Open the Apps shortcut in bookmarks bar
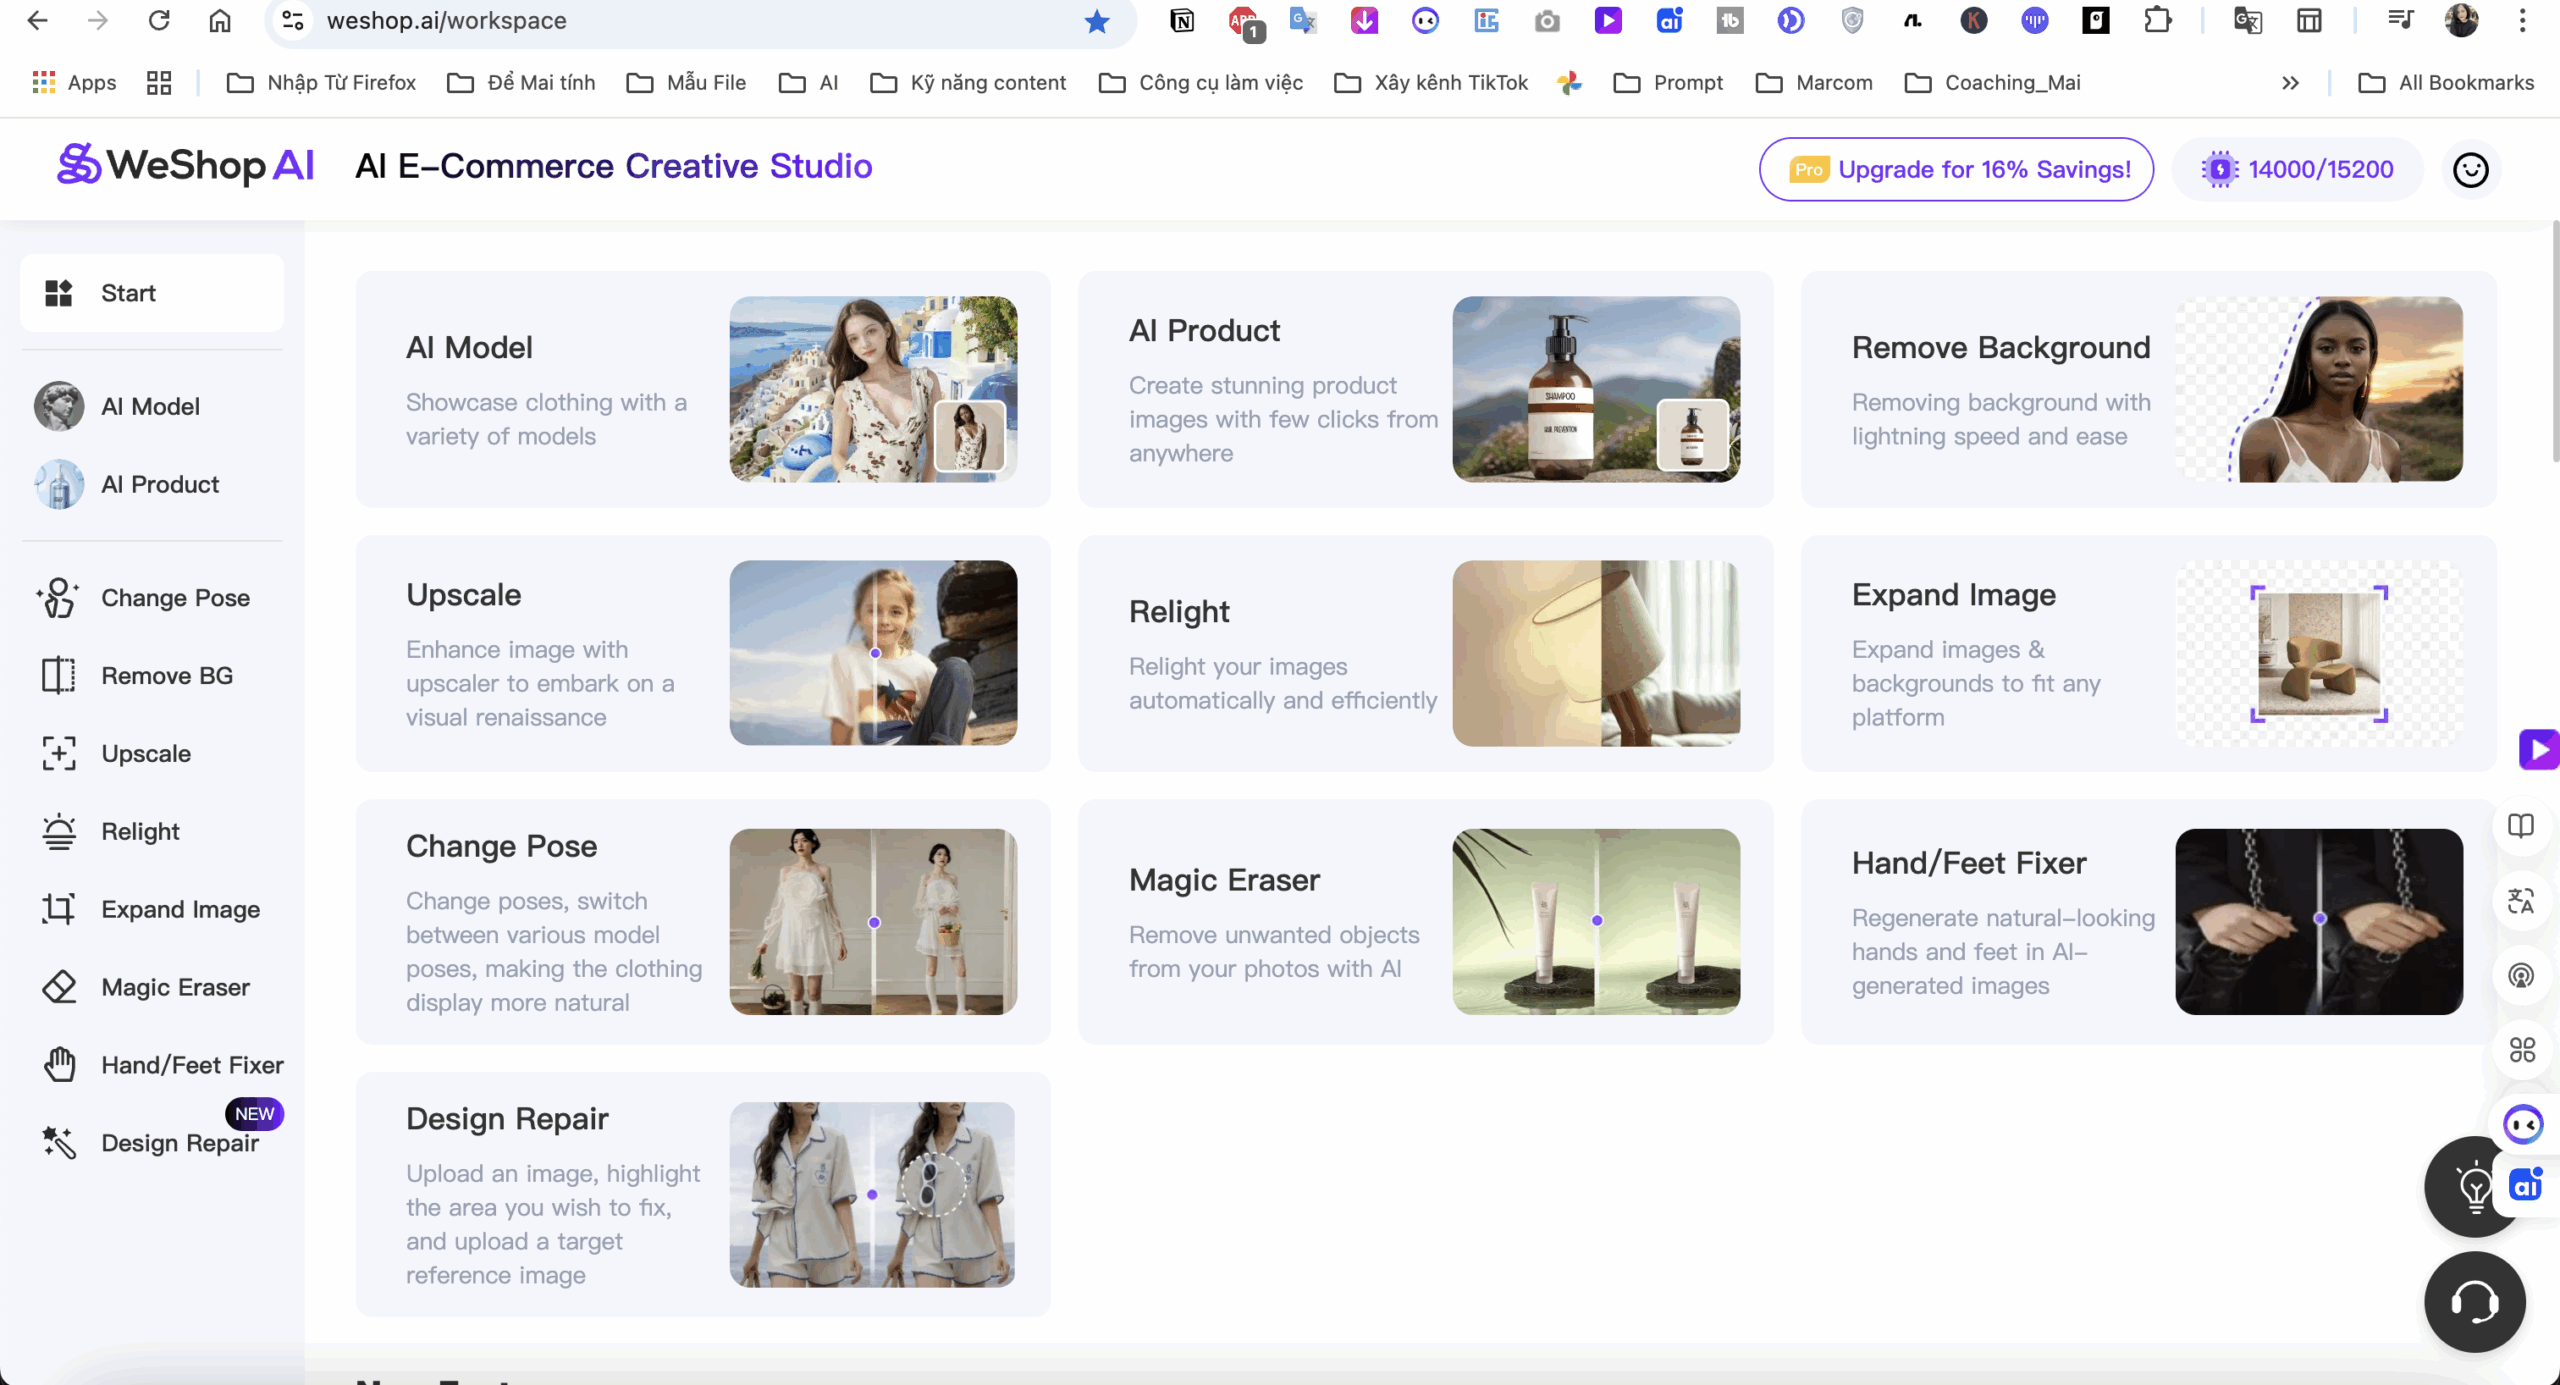The width and height of the screenshot is (2560, 1385). coord(74,83)
